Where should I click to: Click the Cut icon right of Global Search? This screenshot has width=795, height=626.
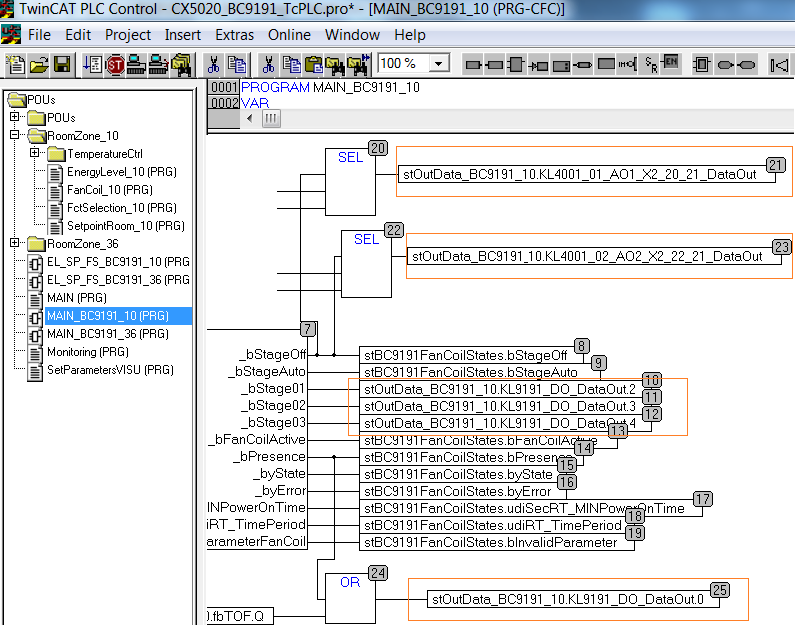click(x=213, y=65)
